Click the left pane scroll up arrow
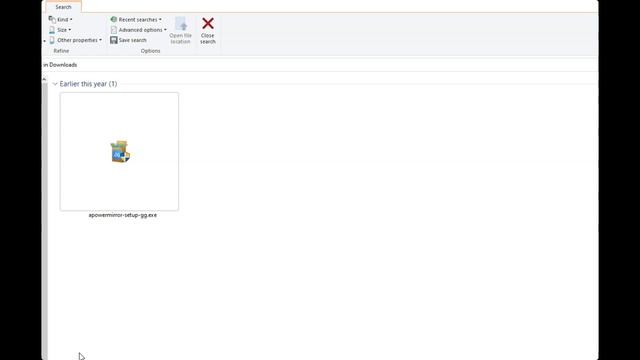Viewport: 640px width, 360px height. (x=44, y=79)
